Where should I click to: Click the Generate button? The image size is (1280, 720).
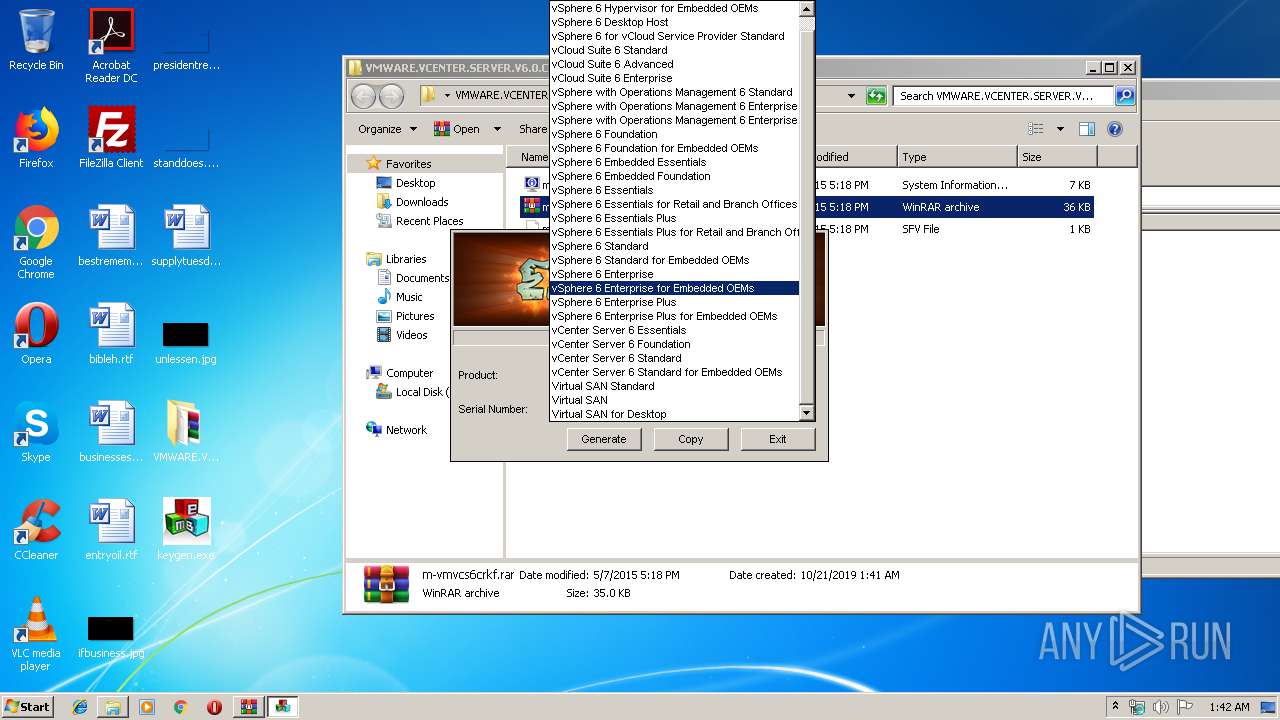(604, 439)
